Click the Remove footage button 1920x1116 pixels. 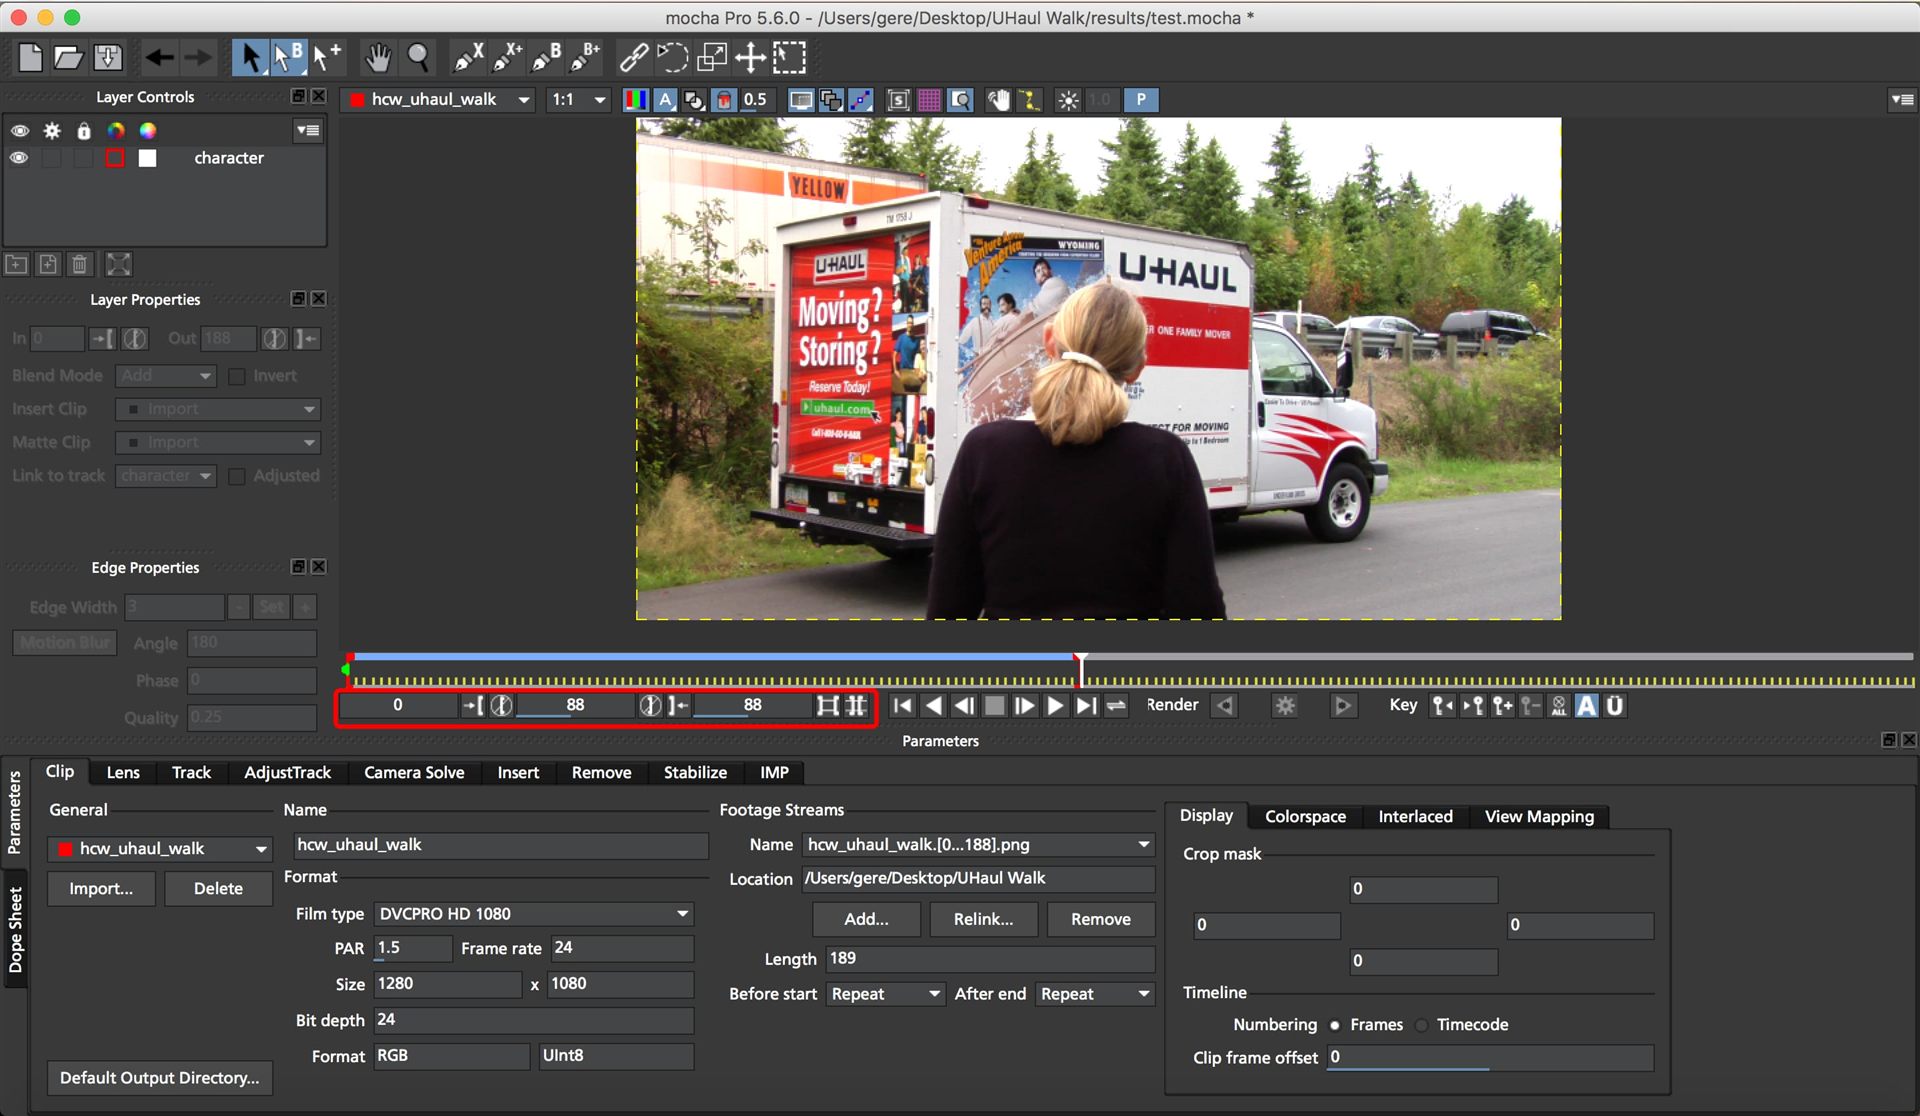tap(1100, 920)
